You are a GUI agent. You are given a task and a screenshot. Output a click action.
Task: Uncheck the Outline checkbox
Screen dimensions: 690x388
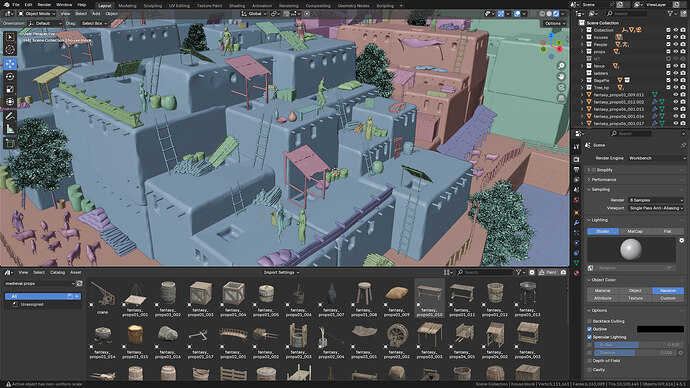(589, 329)
